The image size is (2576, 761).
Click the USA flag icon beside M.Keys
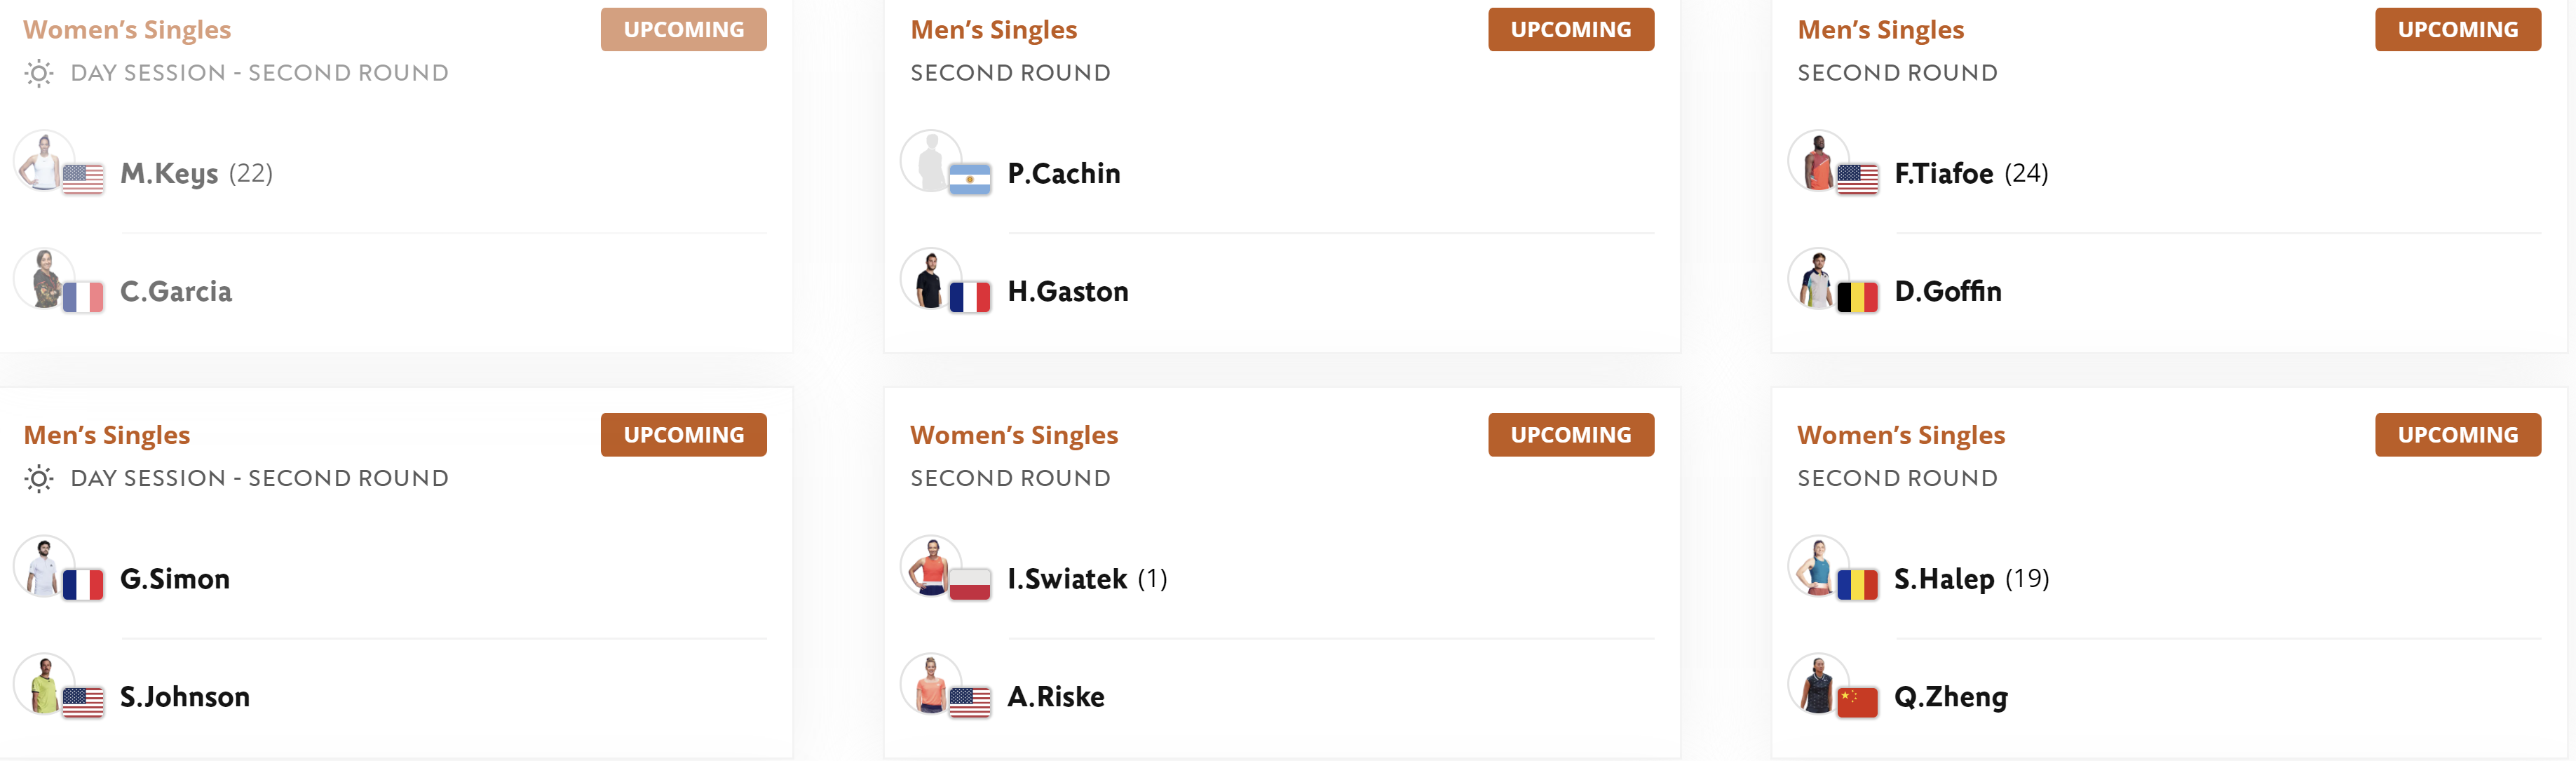click(83, 179)
